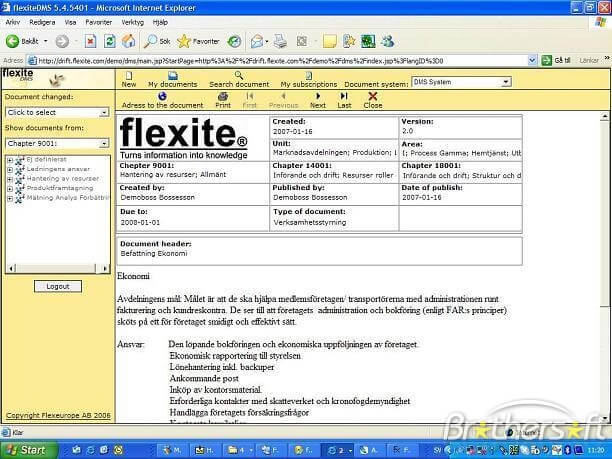Go to Next document
The image size is (612, 459).
(x=318, y=100)
